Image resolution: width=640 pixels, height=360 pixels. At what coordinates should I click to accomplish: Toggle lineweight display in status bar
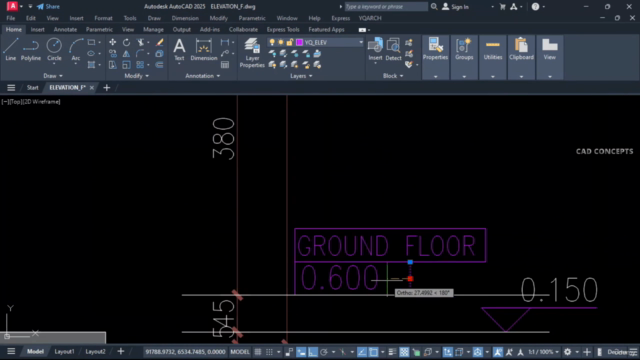(x=392, y=352)
